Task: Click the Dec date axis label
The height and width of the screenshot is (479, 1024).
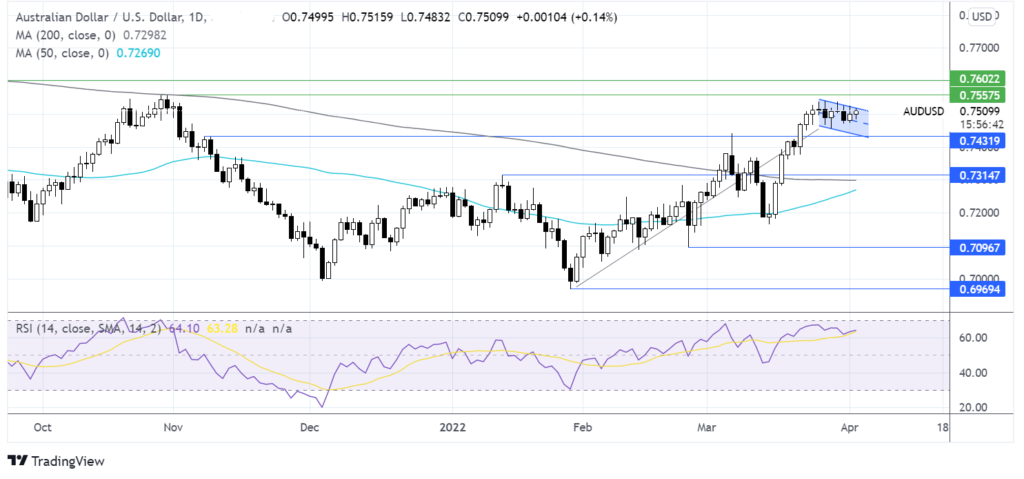Action: (309, 427)
